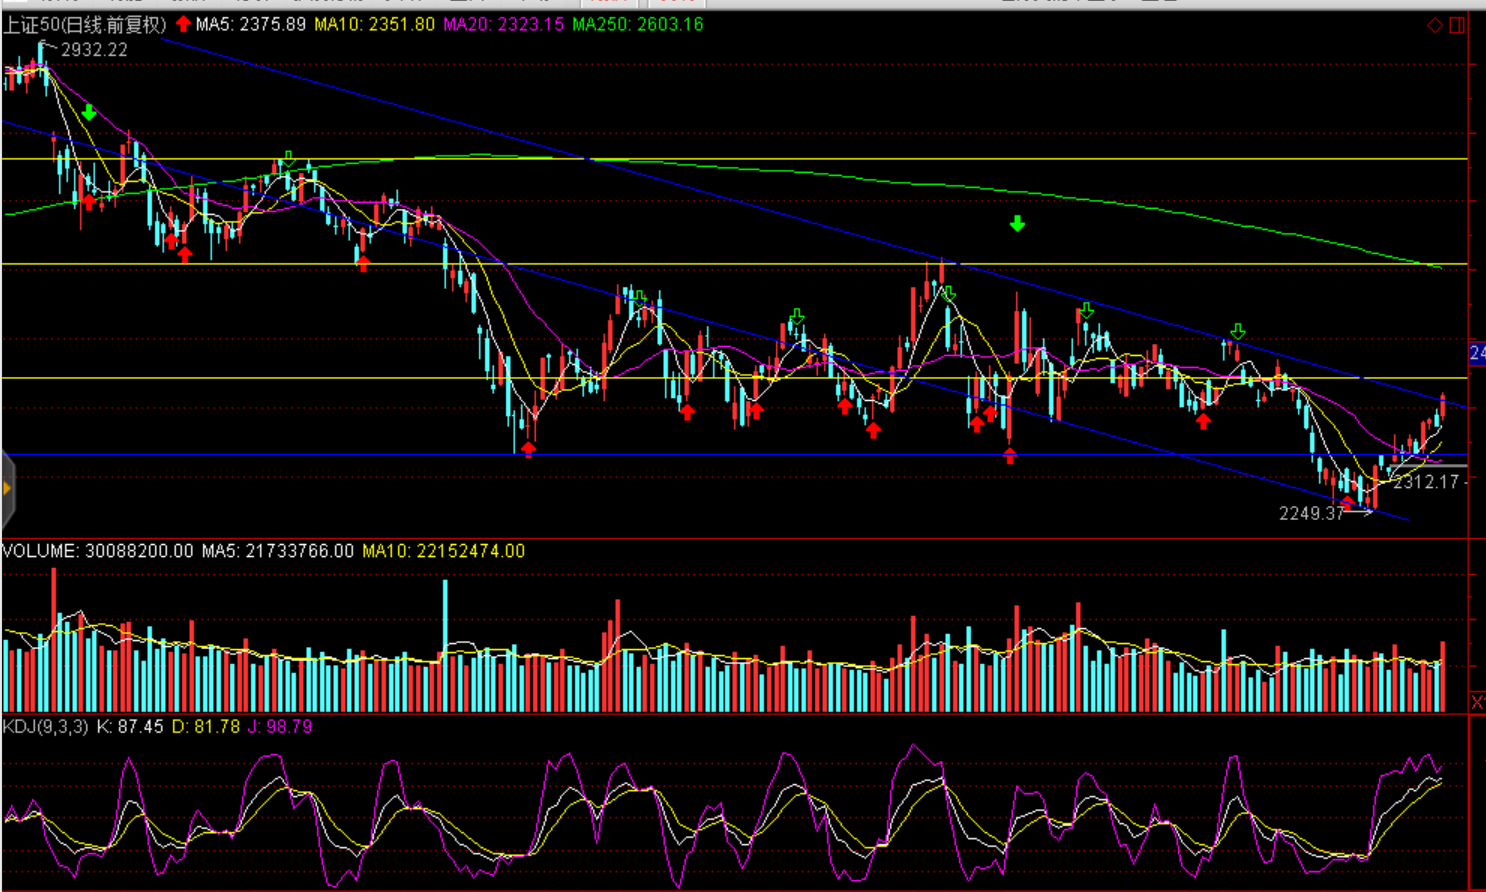Select the MA10 indicator value in yellow
Screen dimensions: 1486x892
tap(374, 24)
